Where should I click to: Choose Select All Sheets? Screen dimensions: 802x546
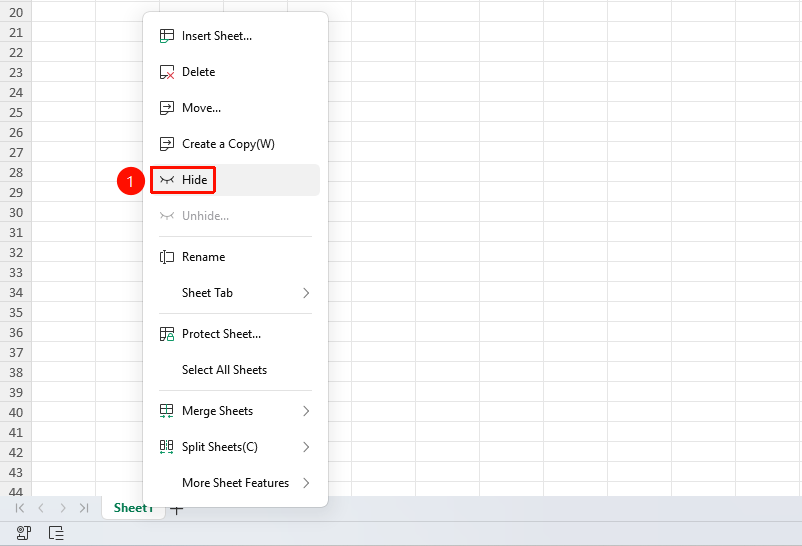point(235,369)
